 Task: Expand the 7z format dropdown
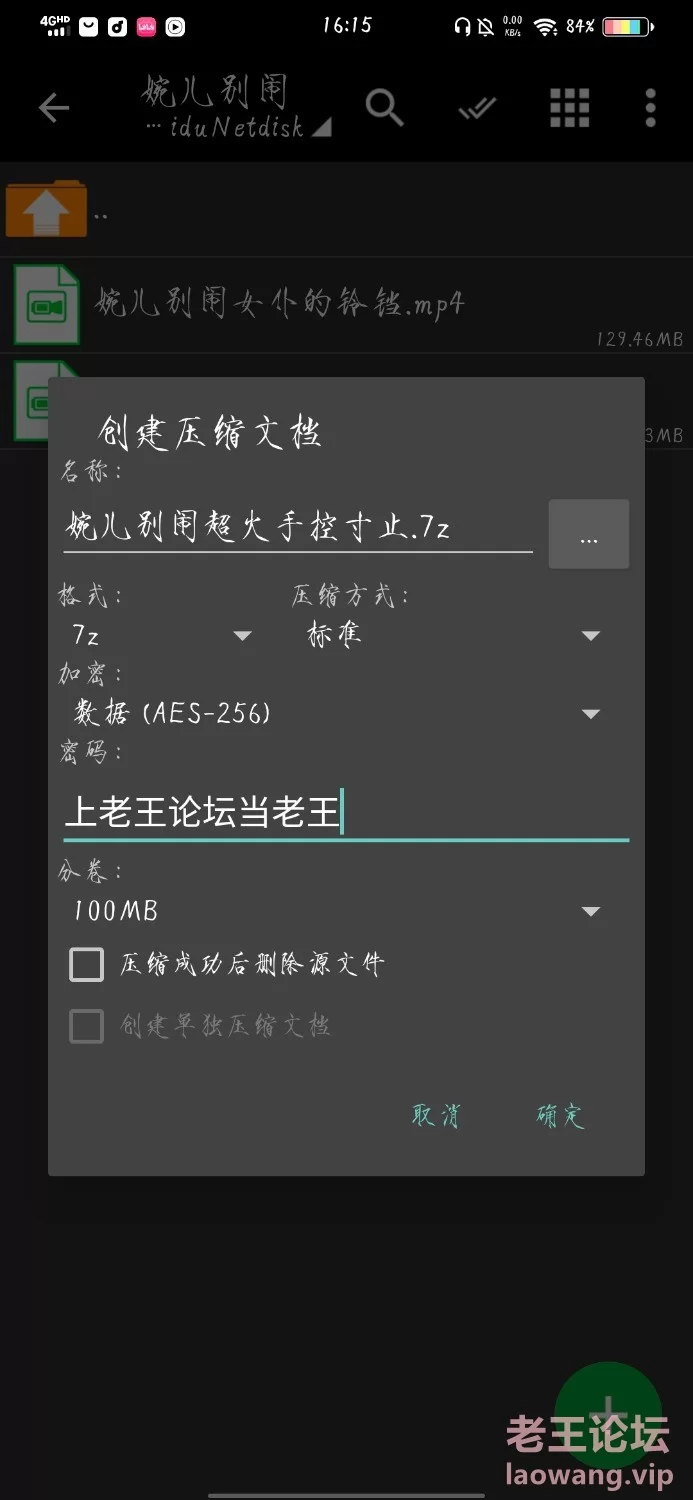[x=160, y=635]
